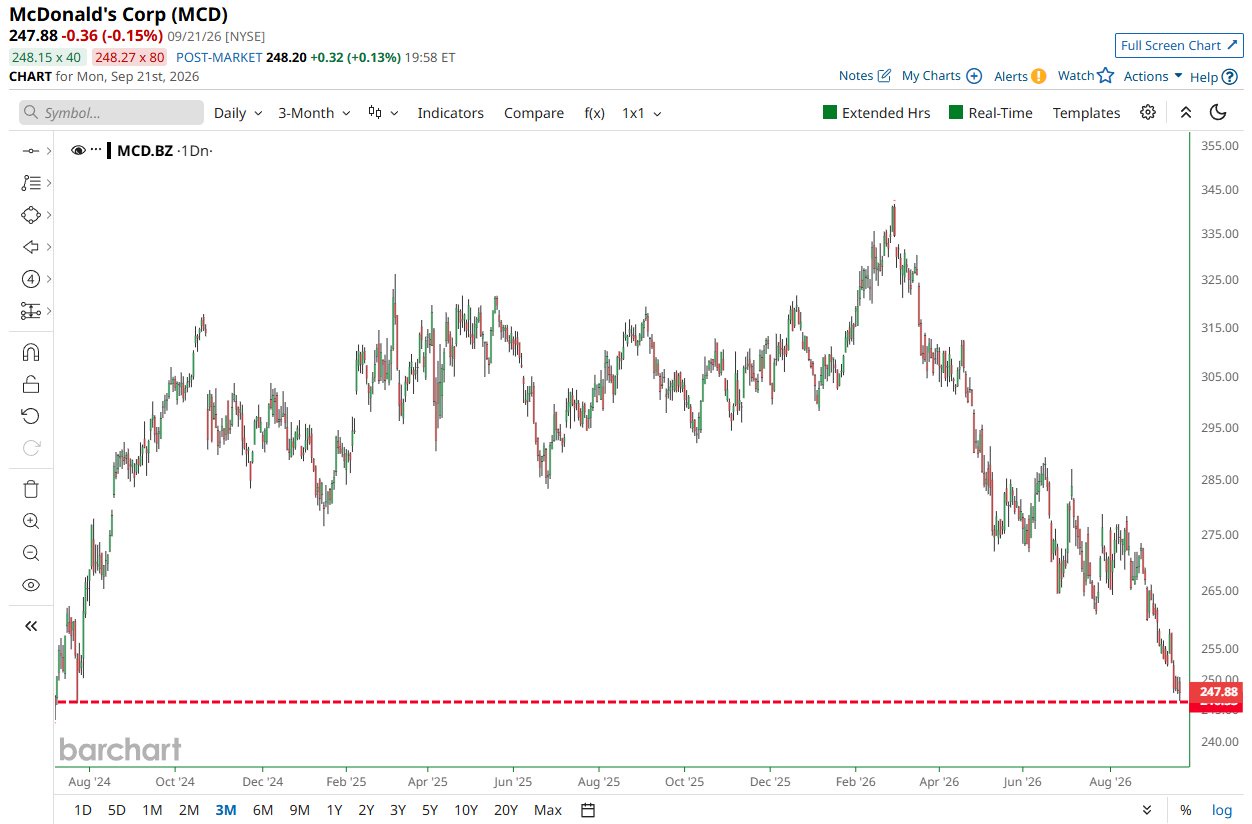Viewport: 1252px width, 824px height.
Task: Open the candlestick chart type dropdown
Action: coord(383,113)
